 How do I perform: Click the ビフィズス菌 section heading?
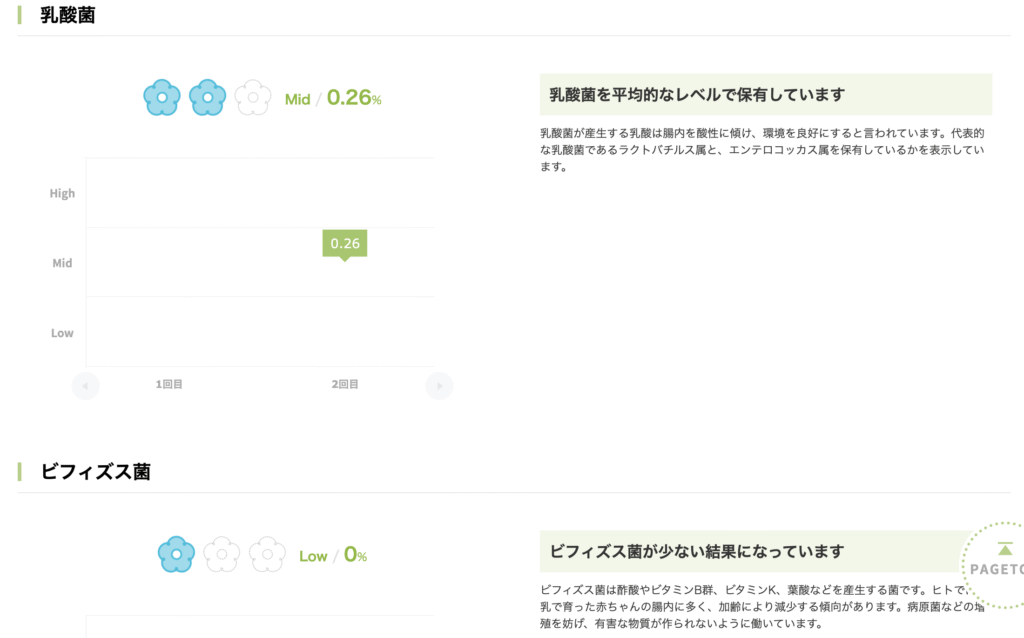[95, 471]
